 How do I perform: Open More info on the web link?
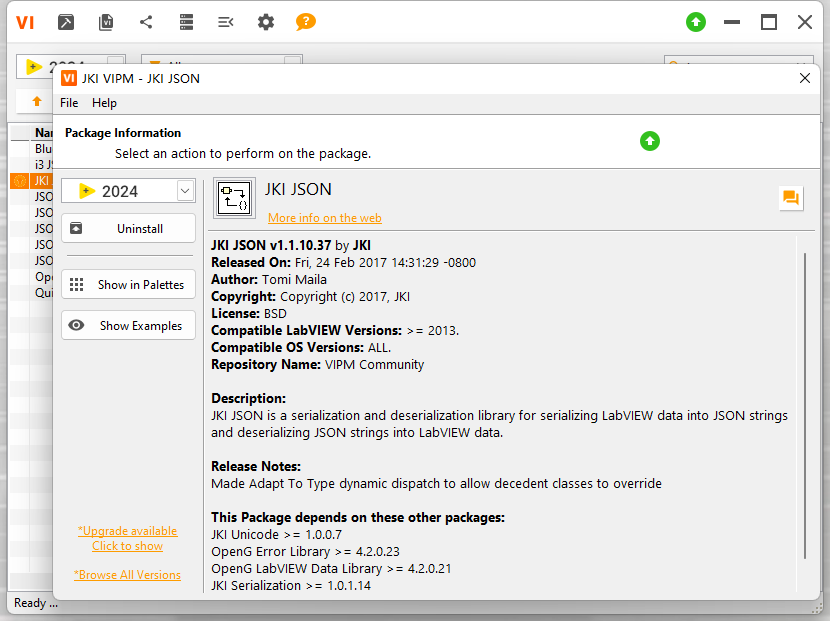pos(324,218)
